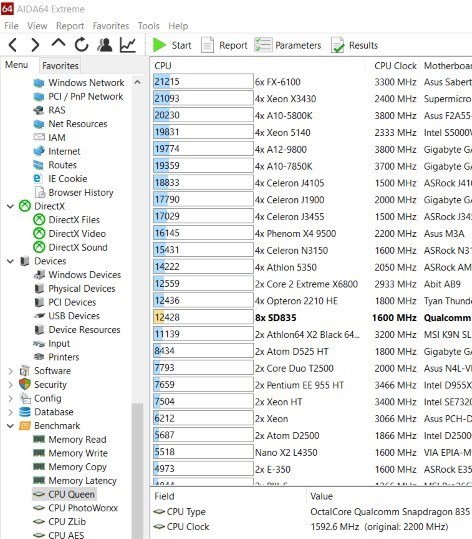Collapse the DirectX tree node
The height and width of the screenshot is (539, 472).
click(11, 206)
